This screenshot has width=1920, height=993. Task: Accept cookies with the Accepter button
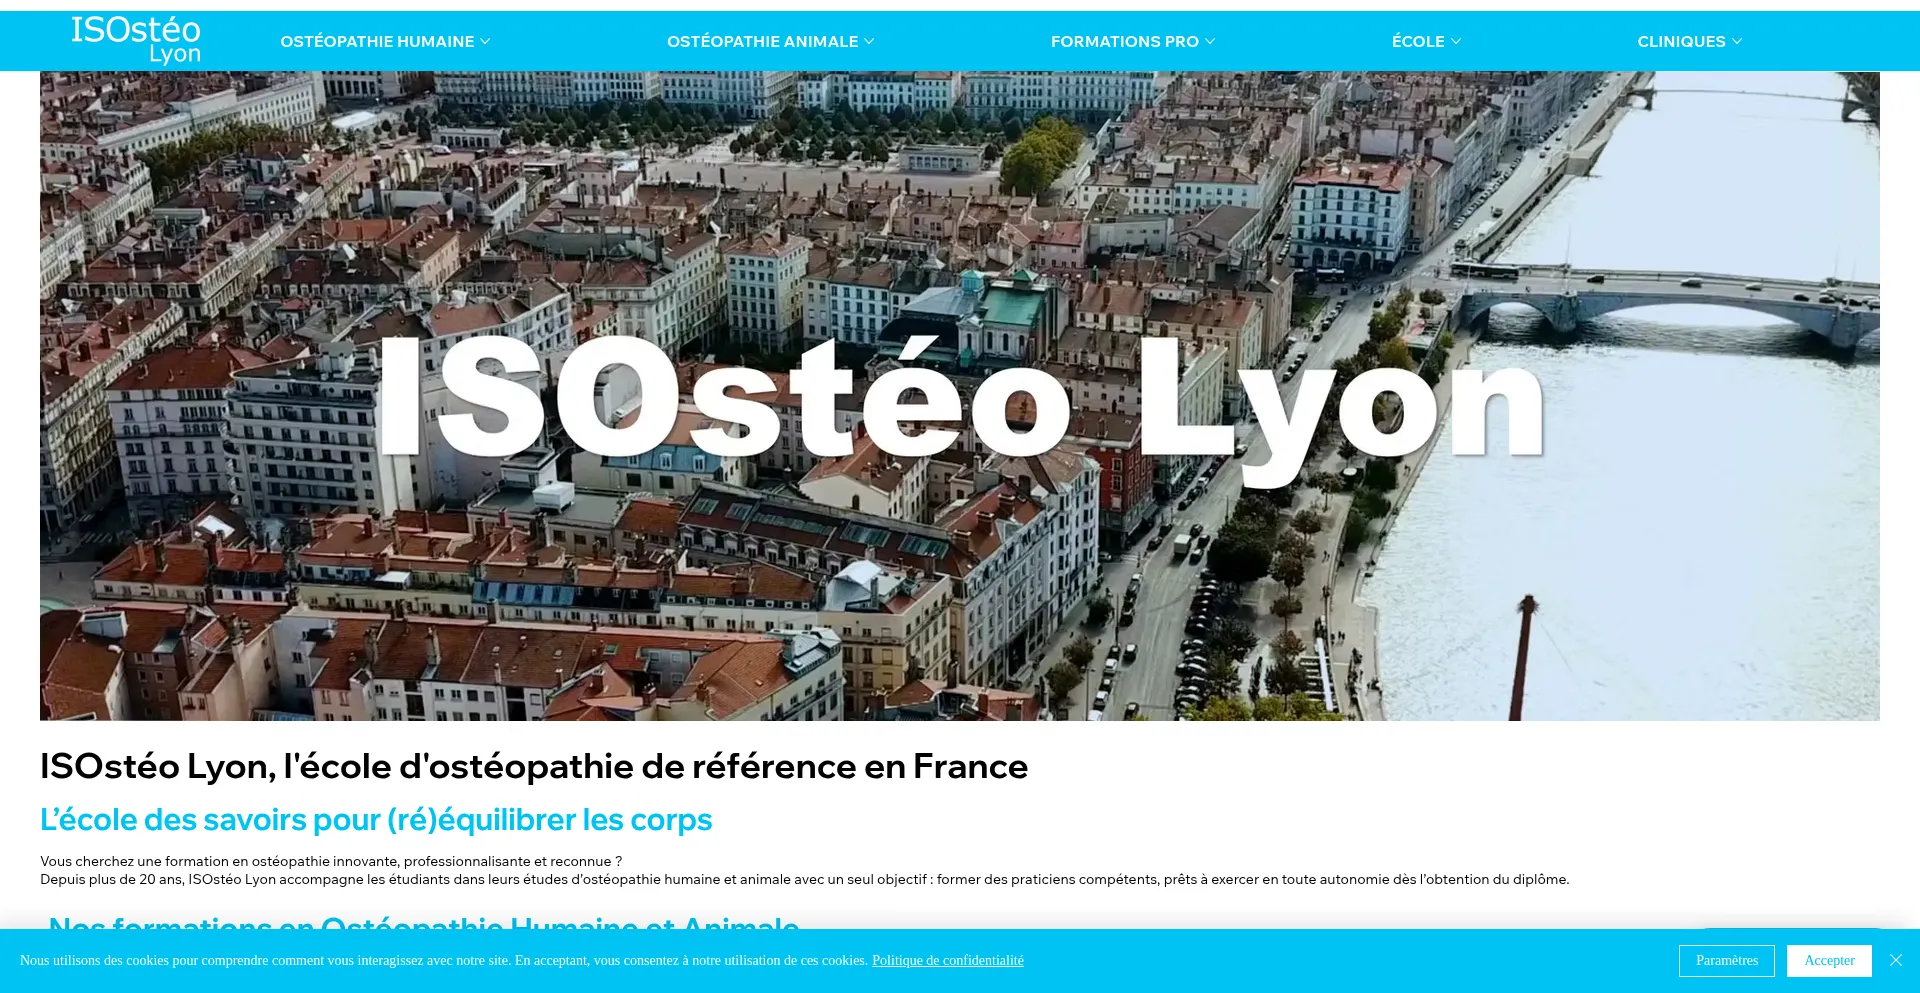[x=1829, y=960]
